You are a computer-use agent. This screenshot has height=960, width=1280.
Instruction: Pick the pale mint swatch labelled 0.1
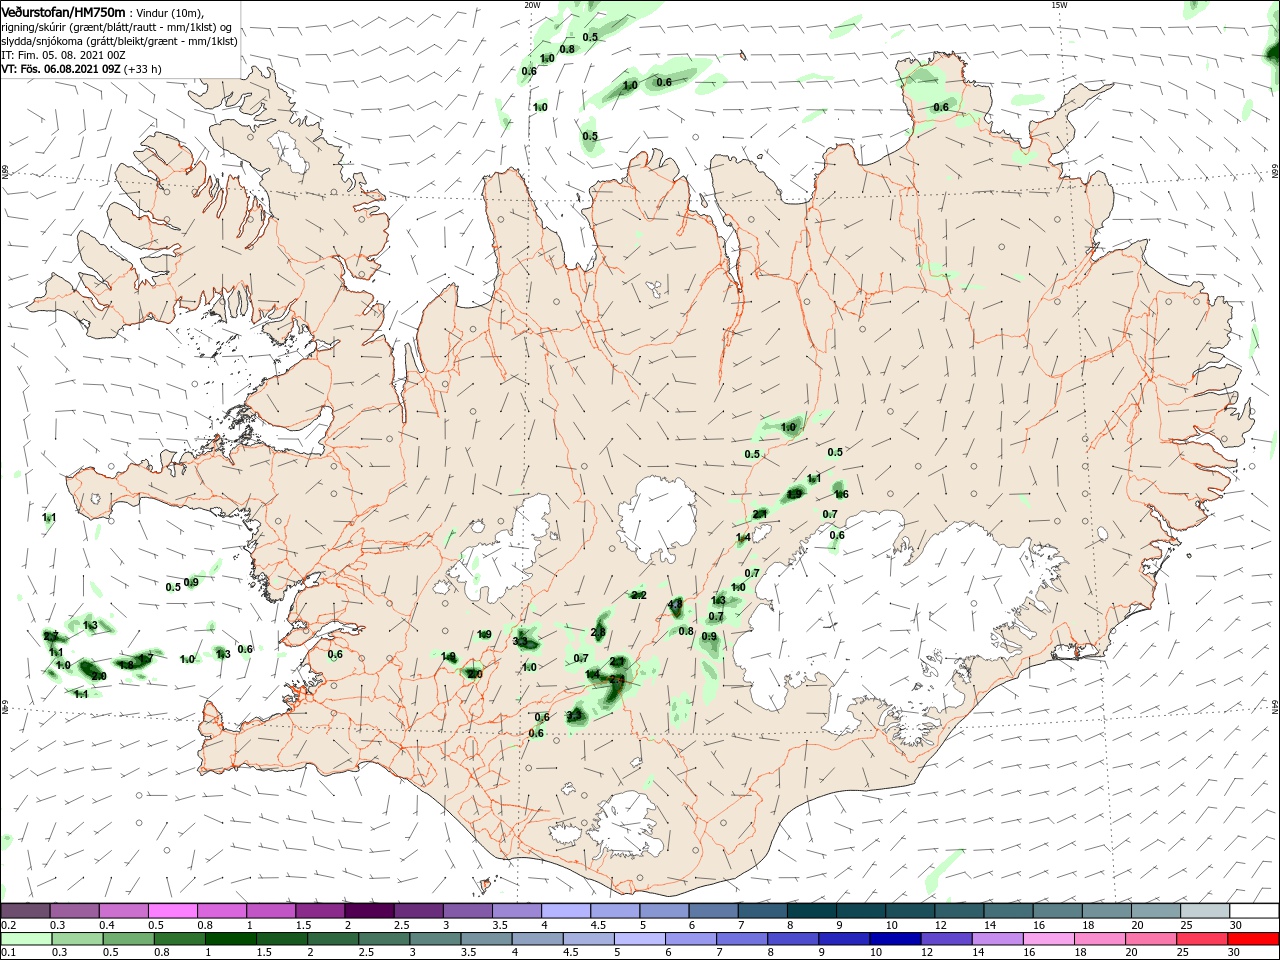tap(26, 939)
